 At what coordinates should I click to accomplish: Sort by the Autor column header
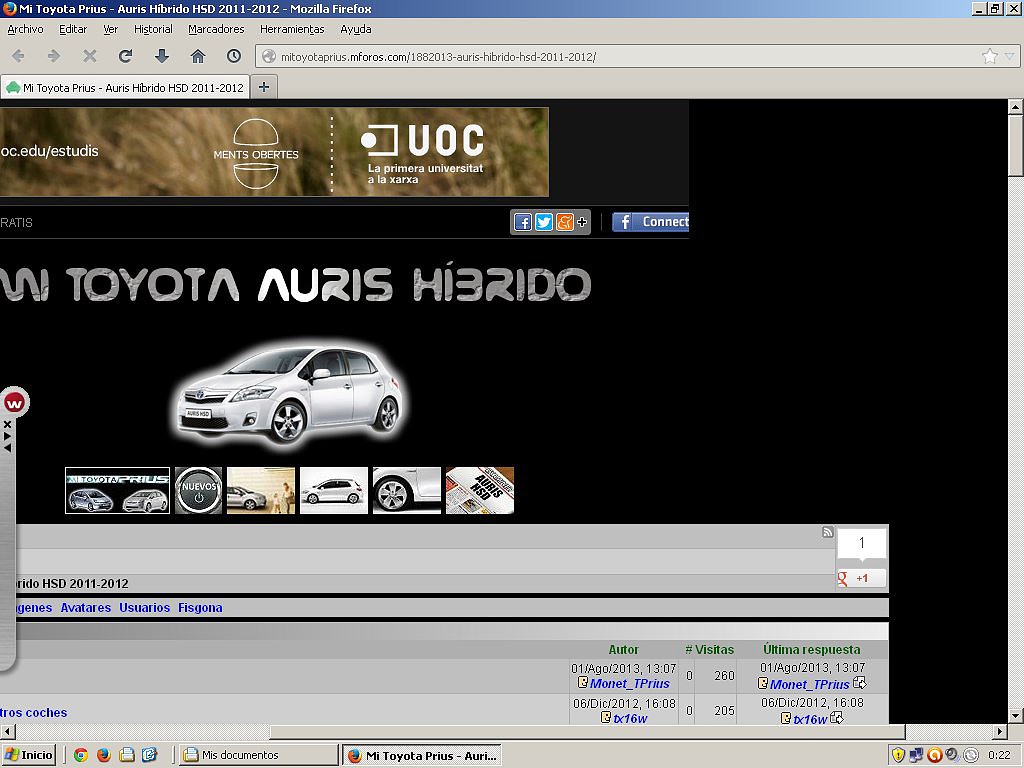pos(624,649)
